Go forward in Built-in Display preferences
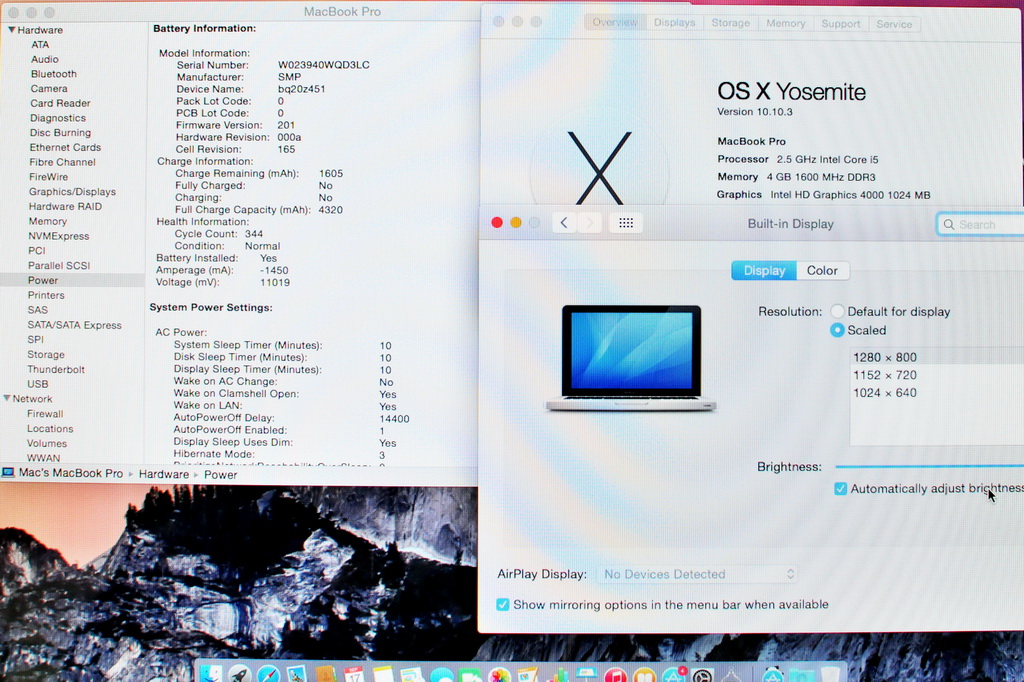 [590, 223]
